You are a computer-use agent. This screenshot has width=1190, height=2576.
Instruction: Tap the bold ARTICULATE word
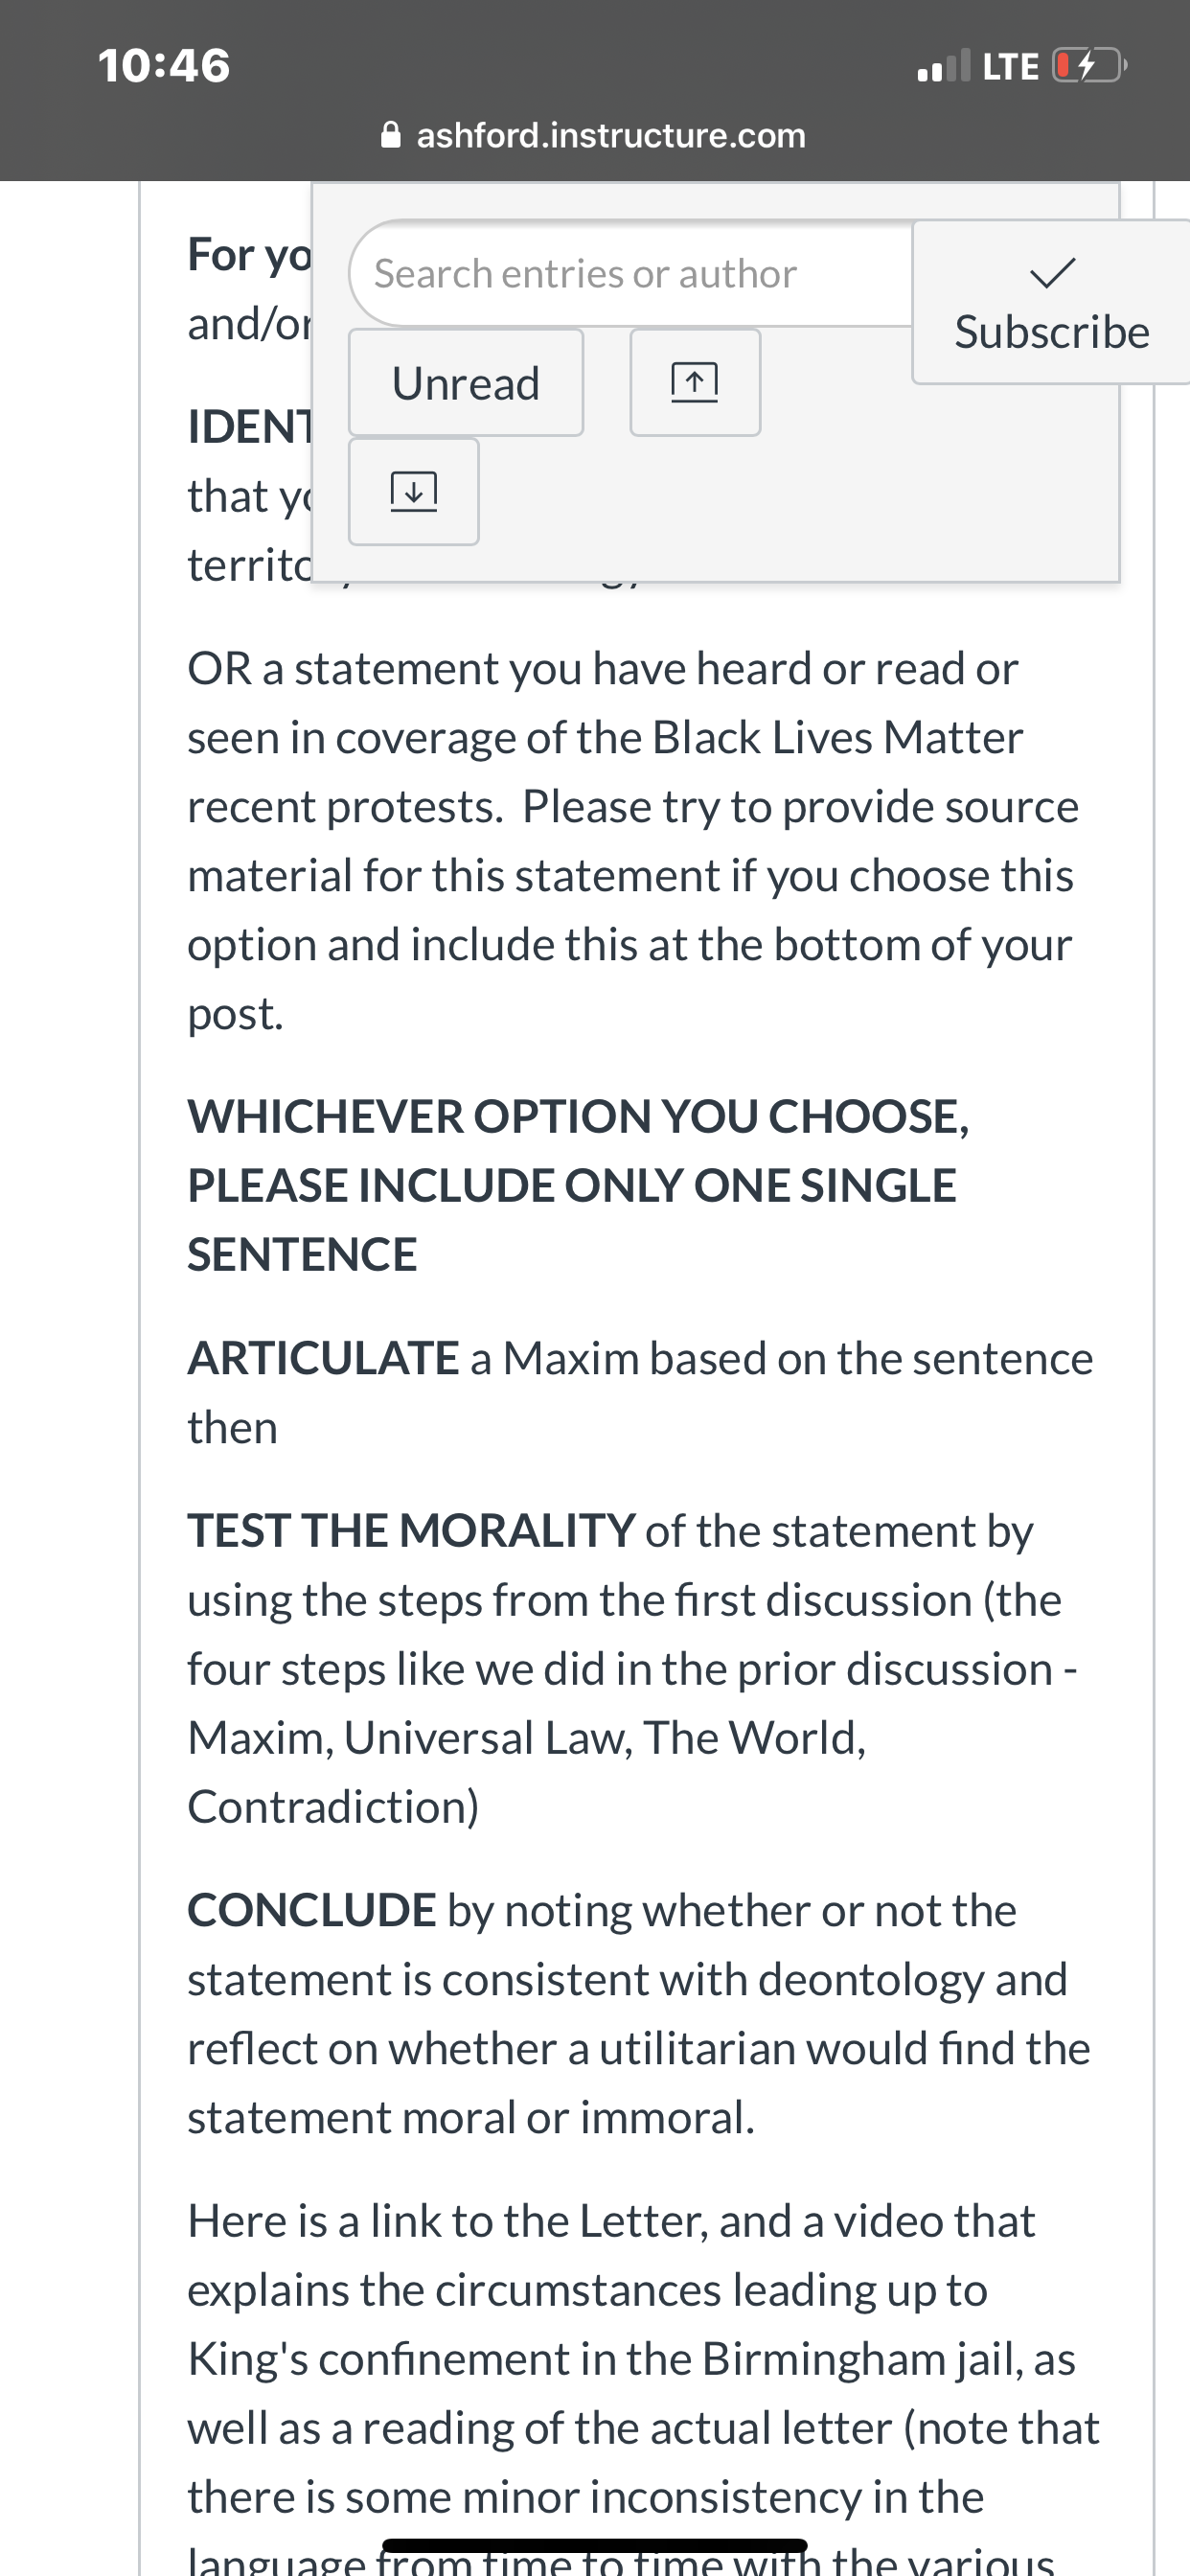coord(323,1358)
